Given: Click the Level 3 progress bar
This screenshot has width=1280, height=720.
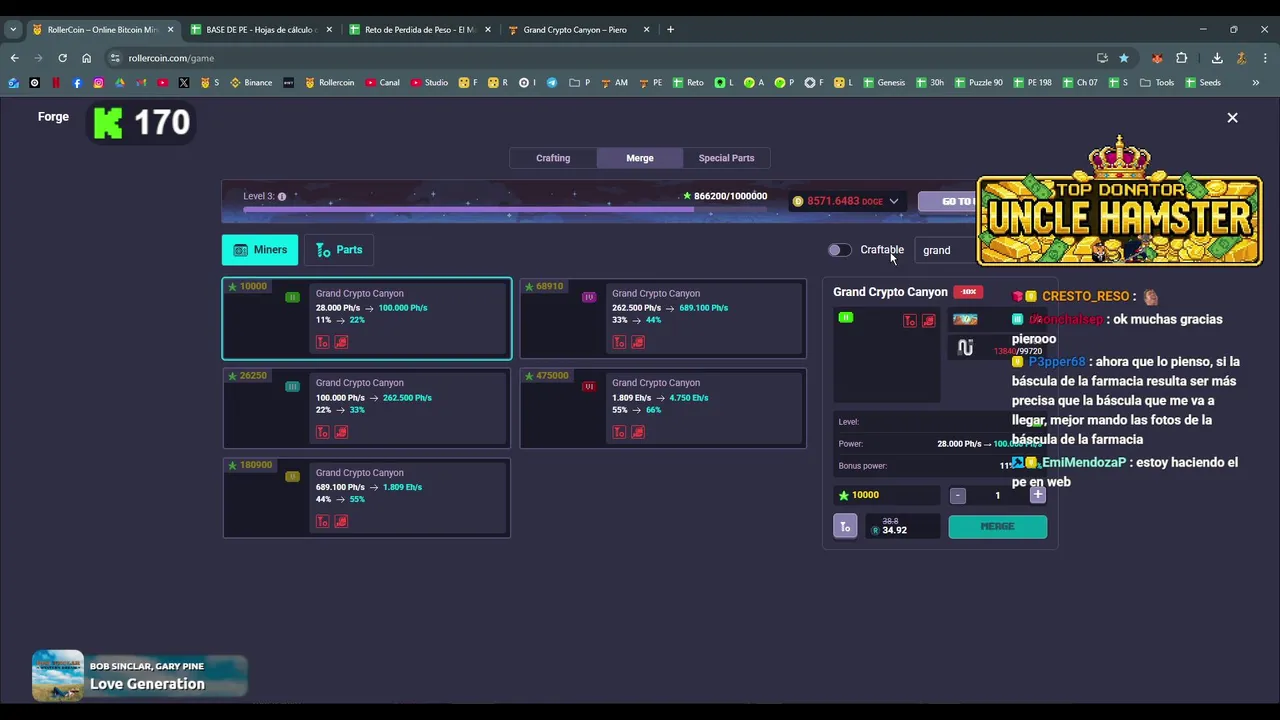Looking at the screenshot, I should [505, 210].
